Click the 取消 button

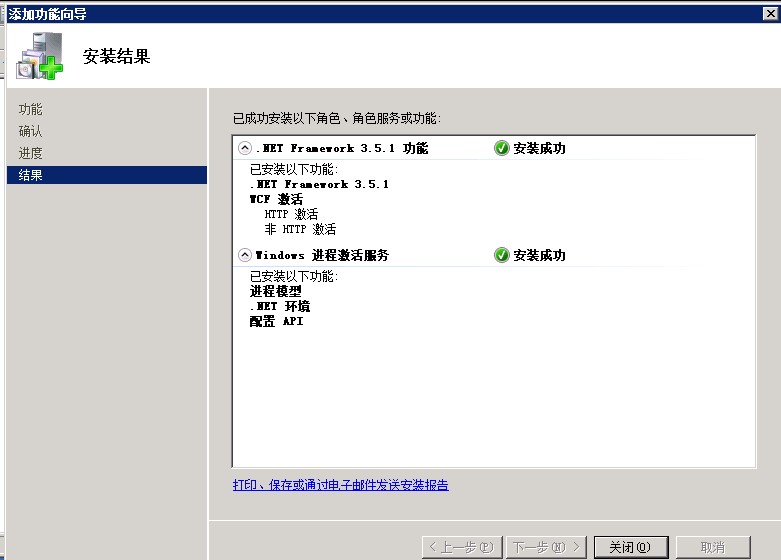click(x=712, y=547)
